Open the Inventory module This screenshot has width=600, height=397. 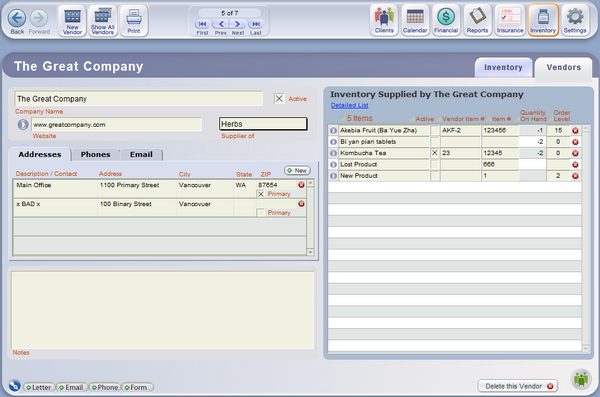543,20
